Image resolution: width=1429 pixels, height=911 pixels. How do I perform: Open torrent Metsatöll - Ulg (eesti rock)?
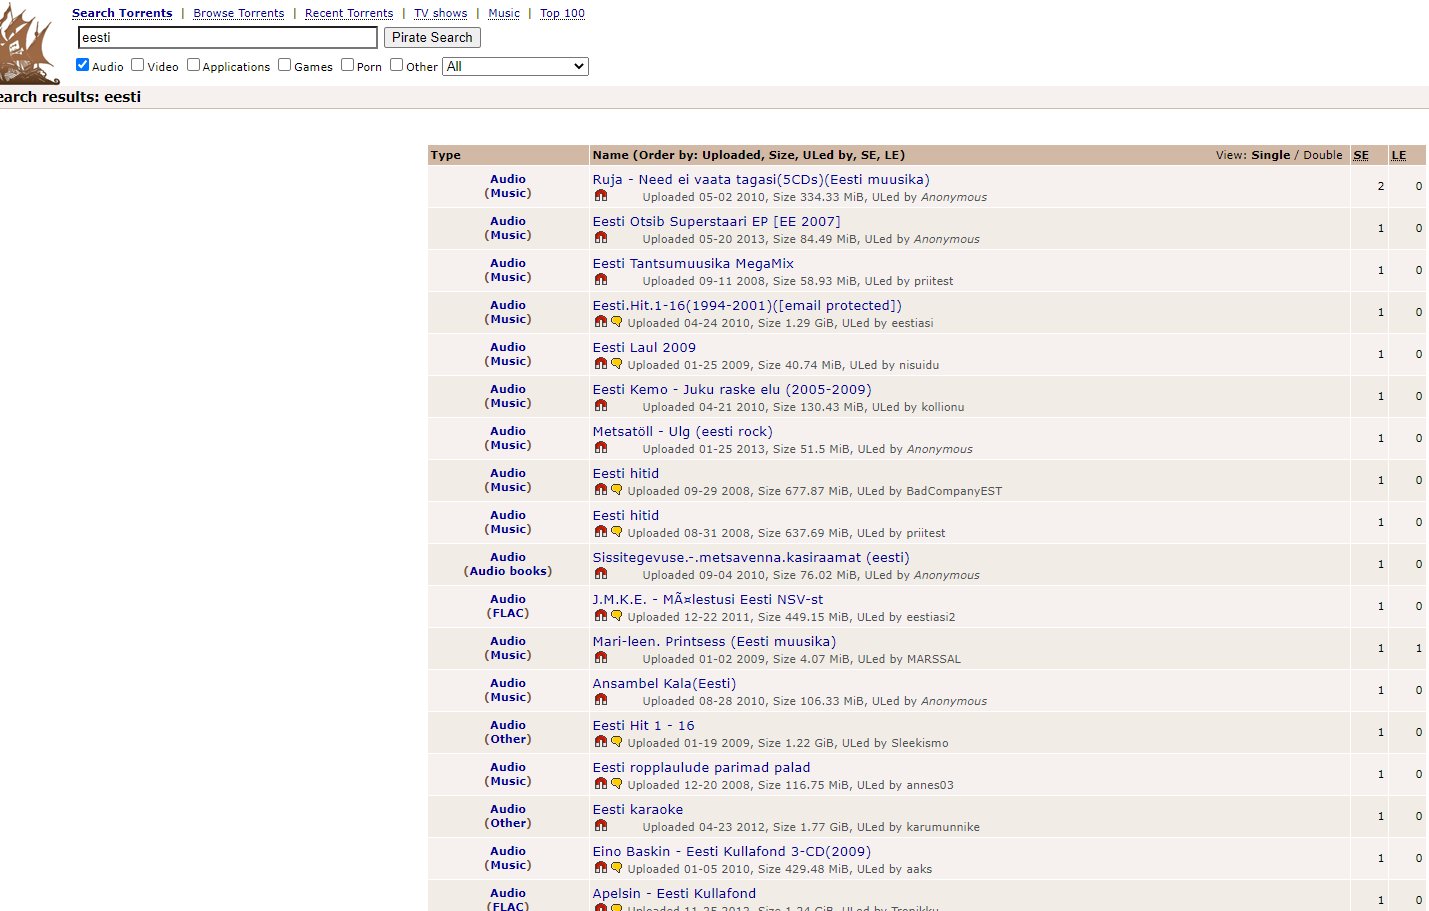click(x=682, y=432)
